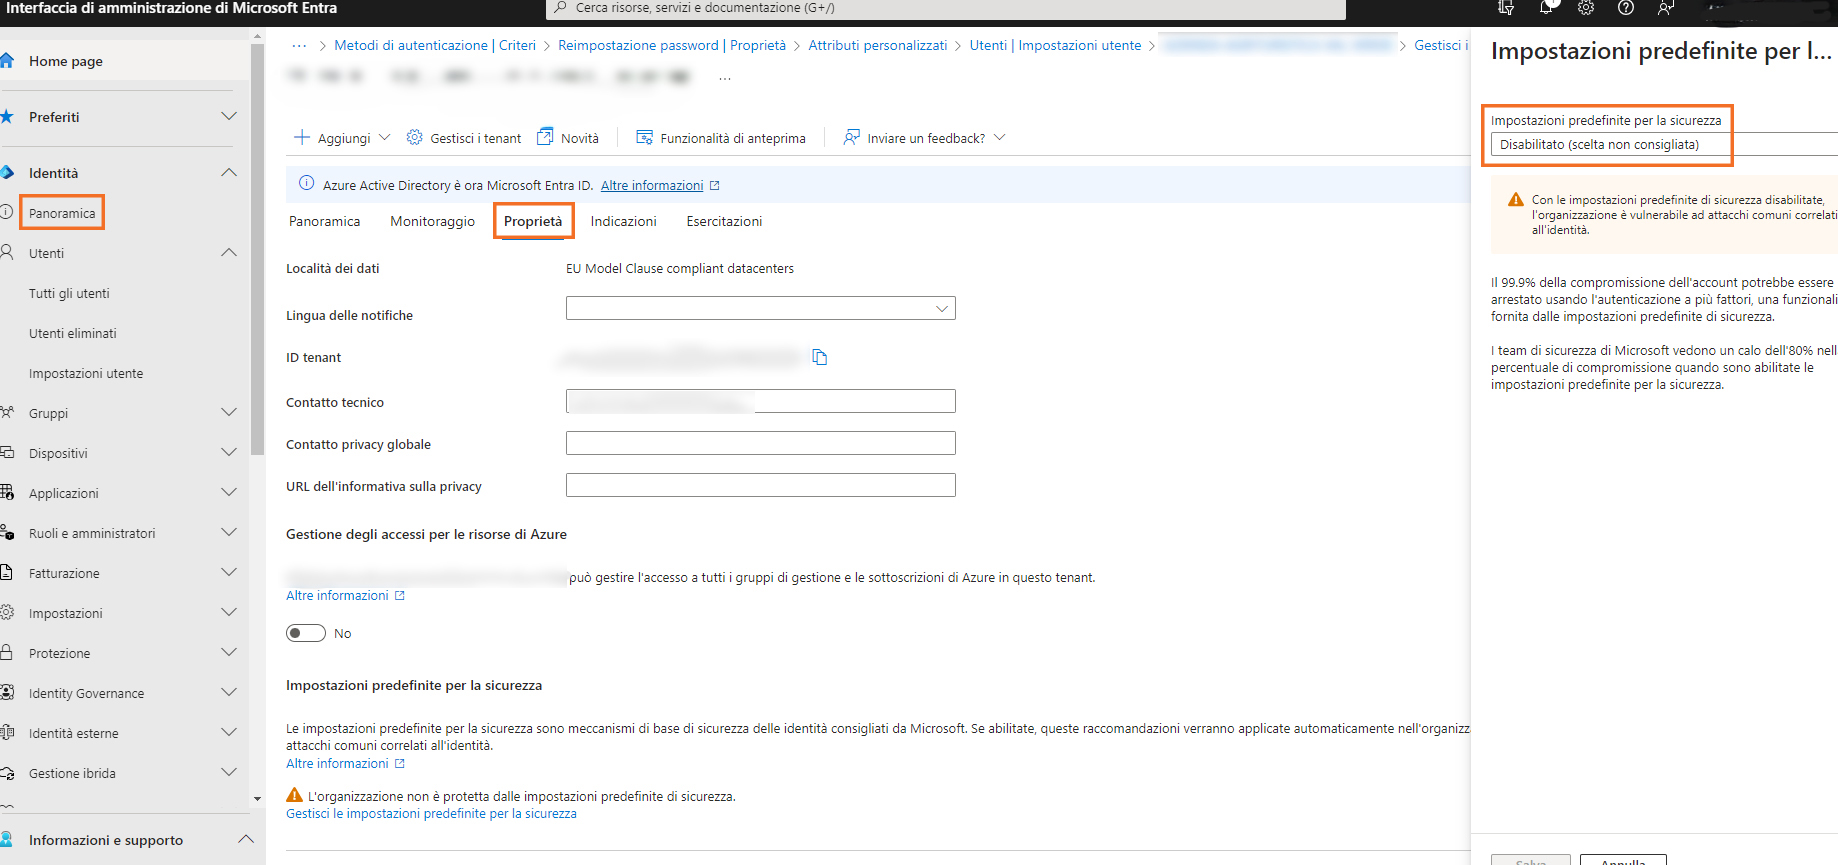Switch to the Panoramica tab
This screenshot has width=1838, height=865.
324,221
